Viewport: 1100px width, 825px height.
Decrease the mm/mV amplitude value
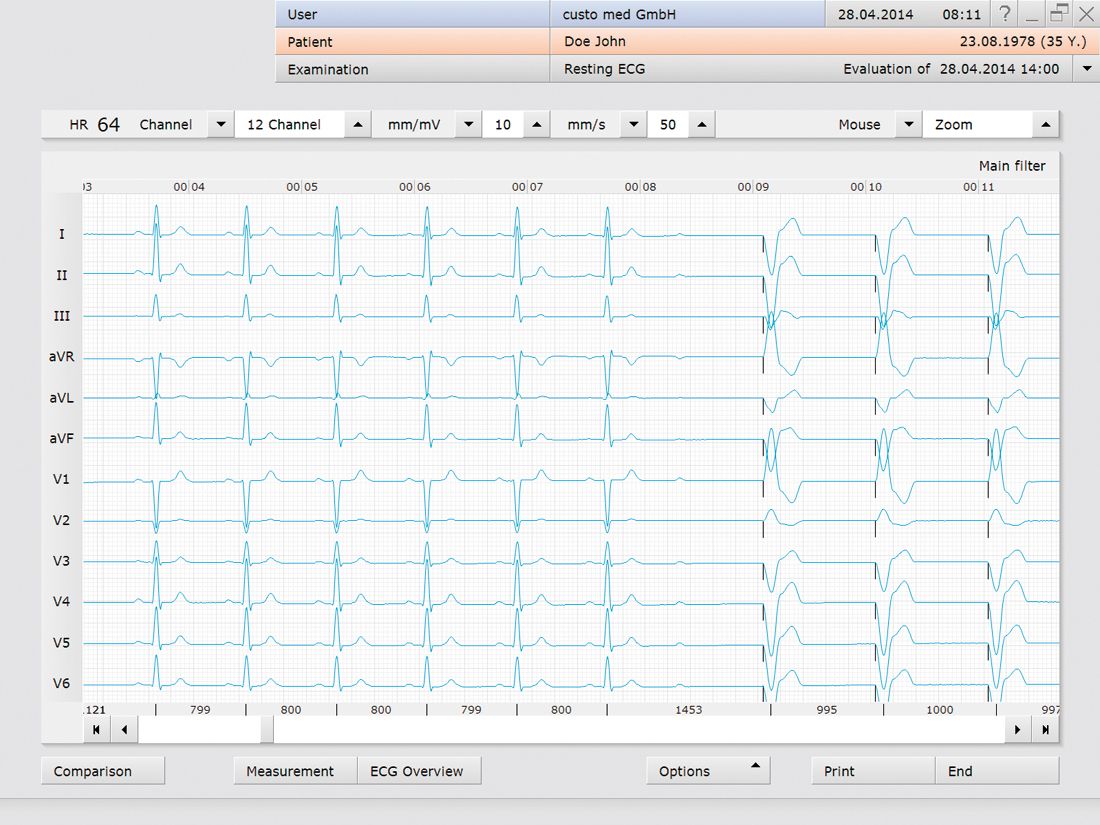pos(468,125)
